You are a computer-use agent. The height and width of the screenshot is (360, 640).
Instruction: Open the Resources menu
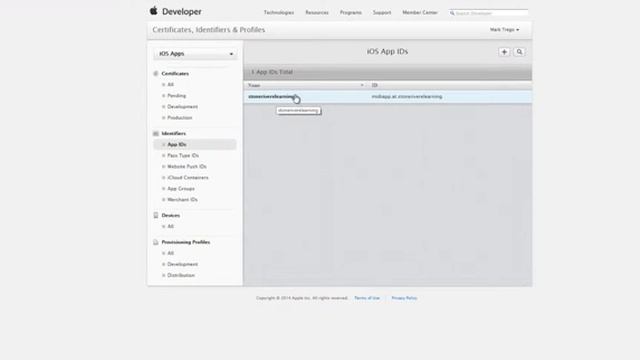tap(317, 13)
